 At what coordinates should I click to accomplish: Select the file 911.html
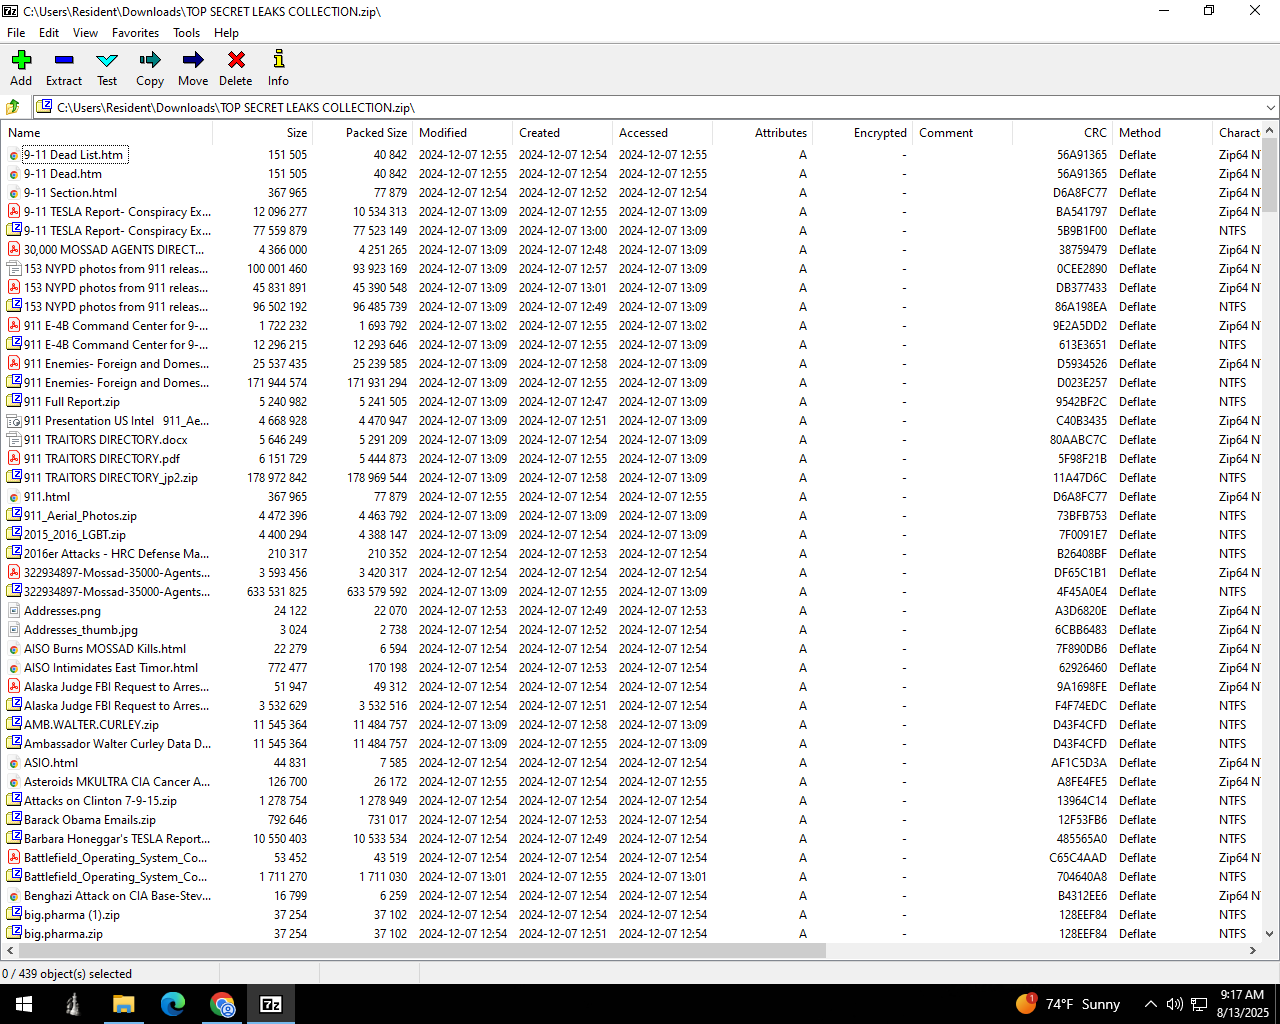click(x=47, y=497)
